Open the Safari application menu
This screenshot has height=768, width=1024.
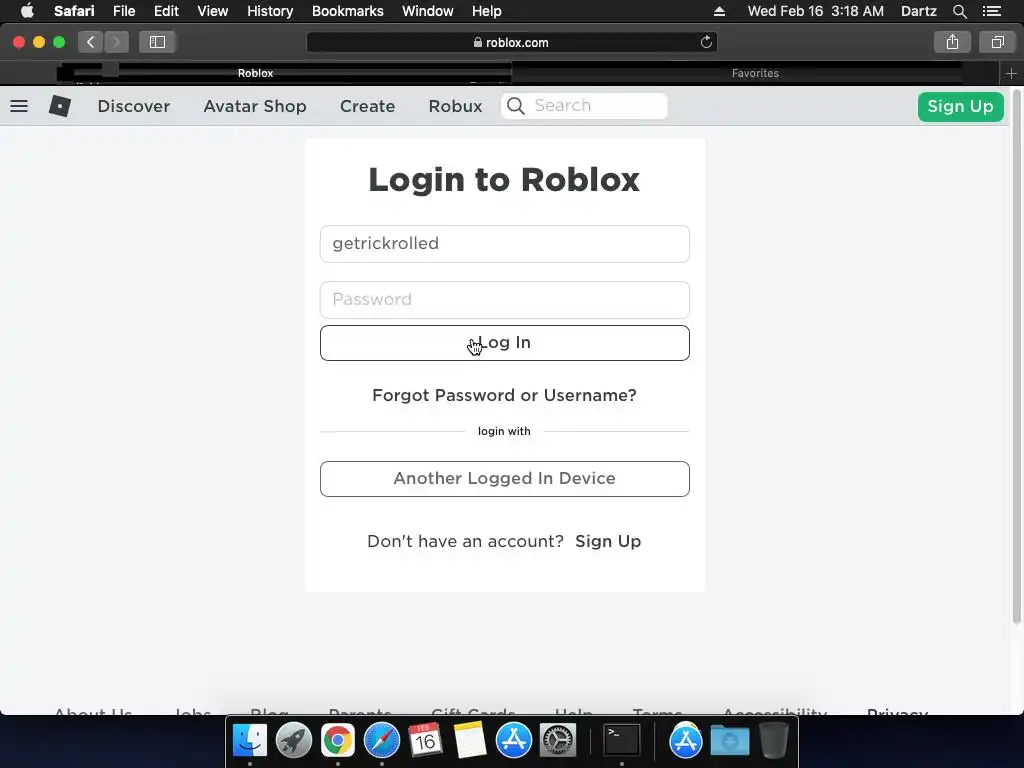[x=74, y=11]
